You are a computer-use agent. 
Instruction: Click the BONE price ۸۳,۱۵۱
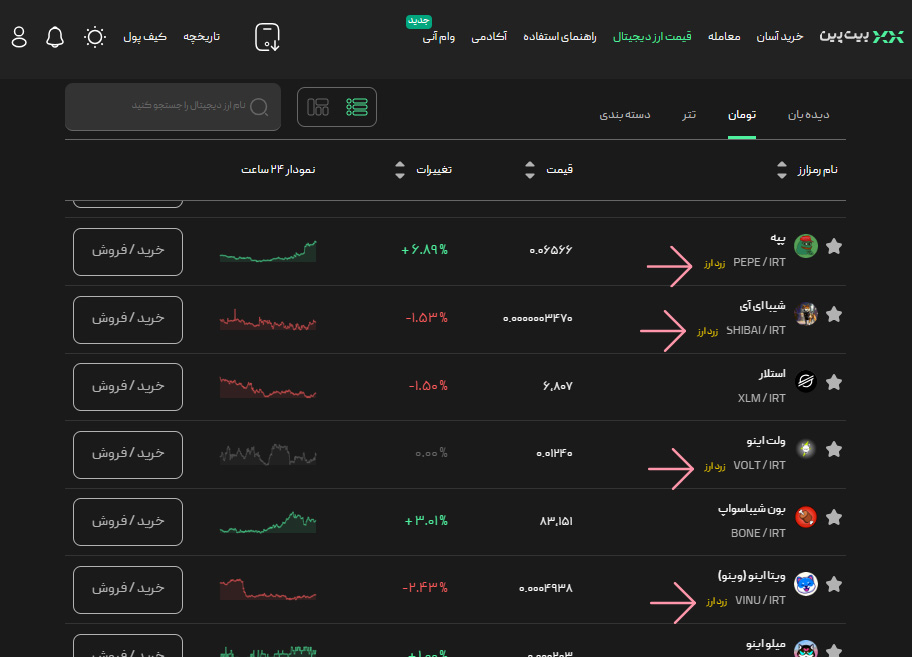tap(556, 522)
